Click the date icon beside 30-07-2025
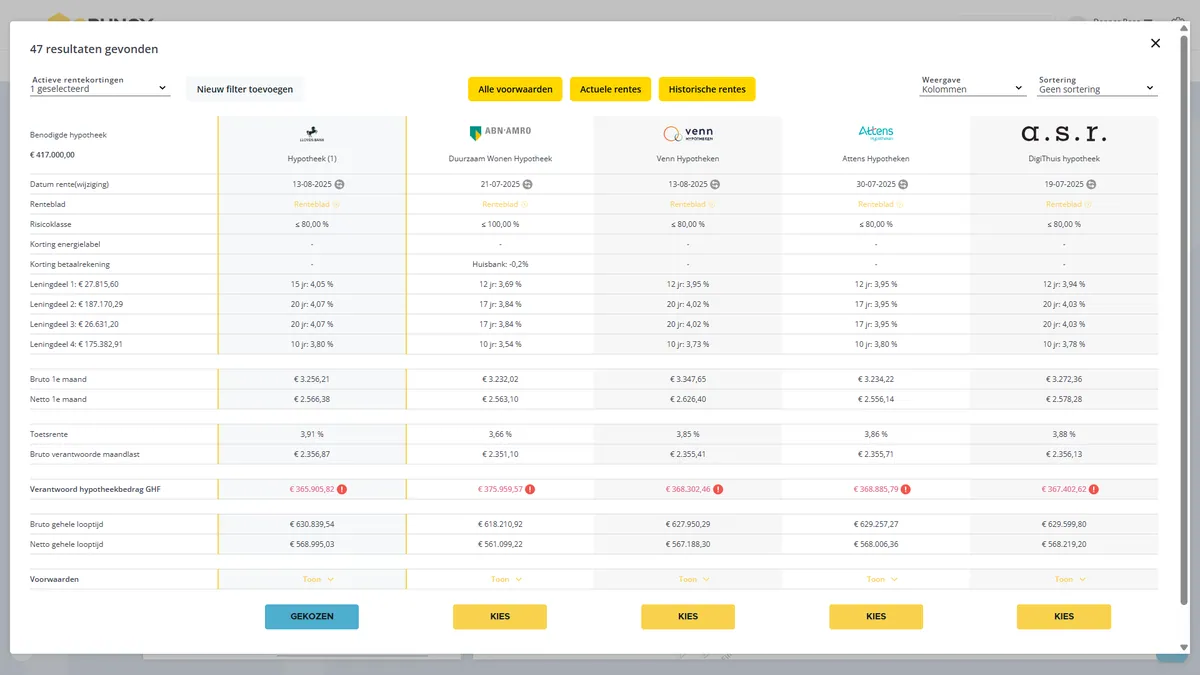 (903, 184)
